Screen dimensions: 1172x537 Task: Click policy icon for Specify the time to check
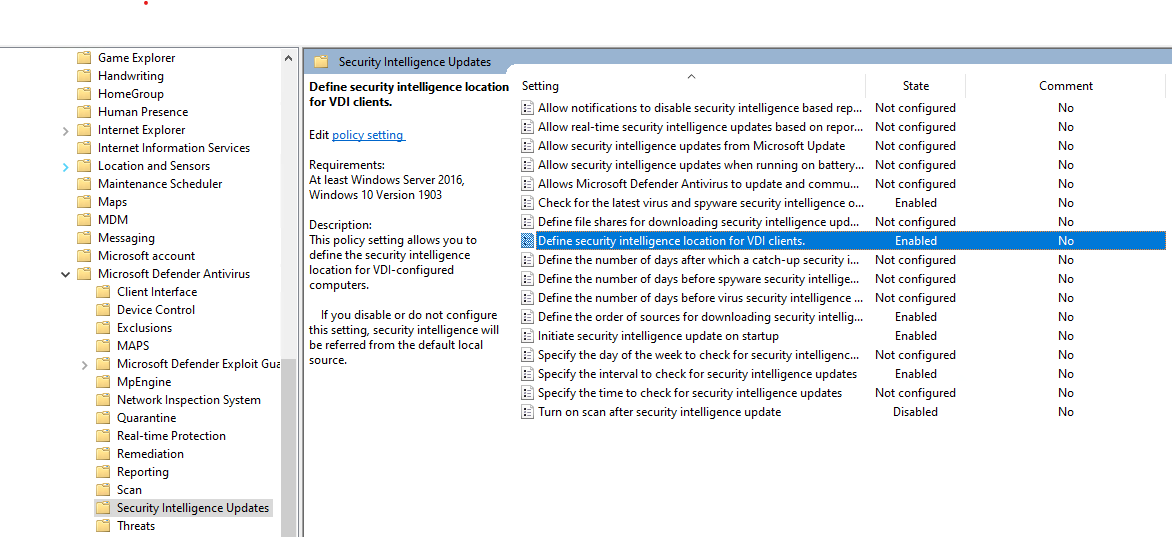528,393
